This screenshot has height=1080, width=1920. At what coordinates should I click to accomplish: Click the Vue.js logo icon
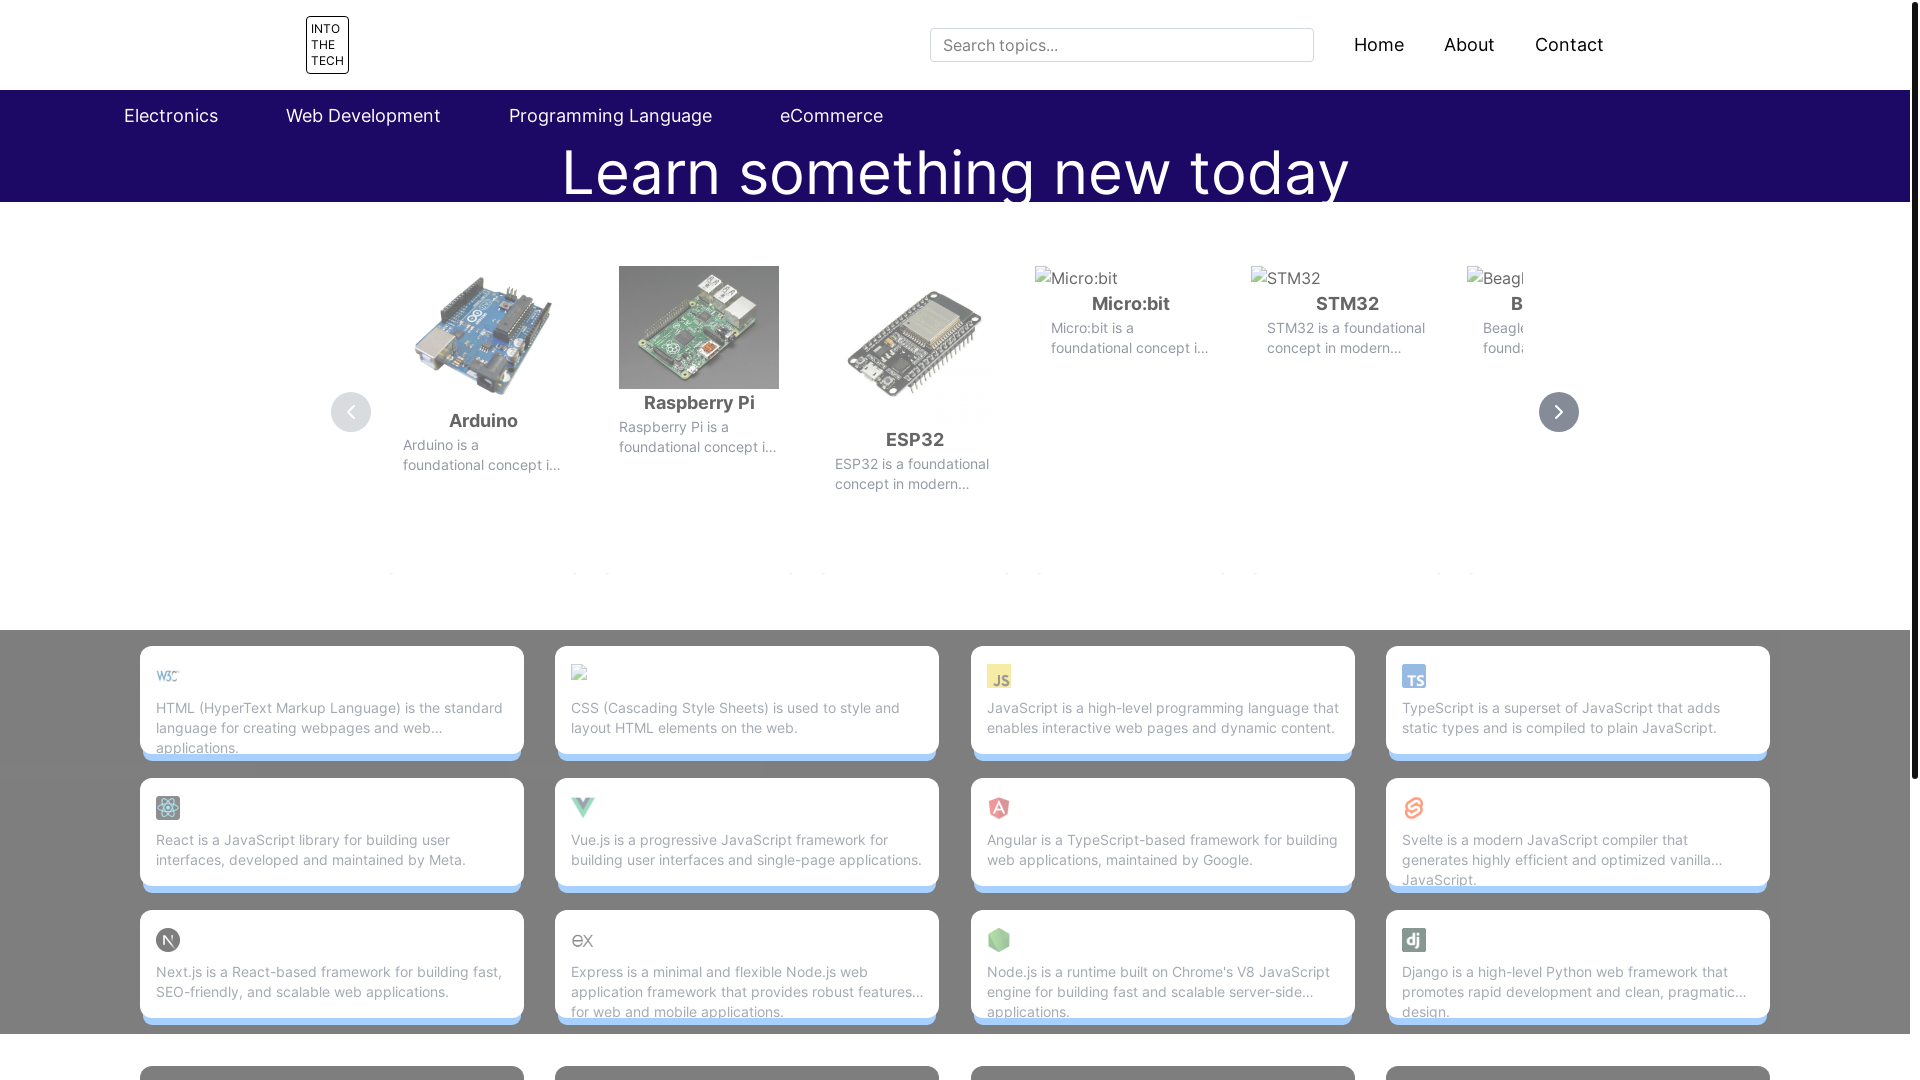pyautogui.click(x=583, y=808)
